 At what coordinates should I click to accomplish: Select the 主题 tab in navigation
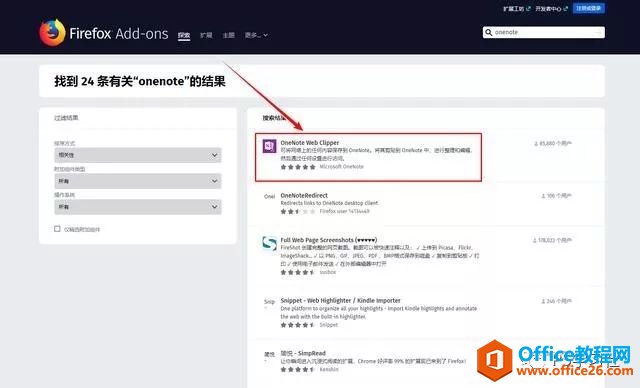(x=229, y=35)
